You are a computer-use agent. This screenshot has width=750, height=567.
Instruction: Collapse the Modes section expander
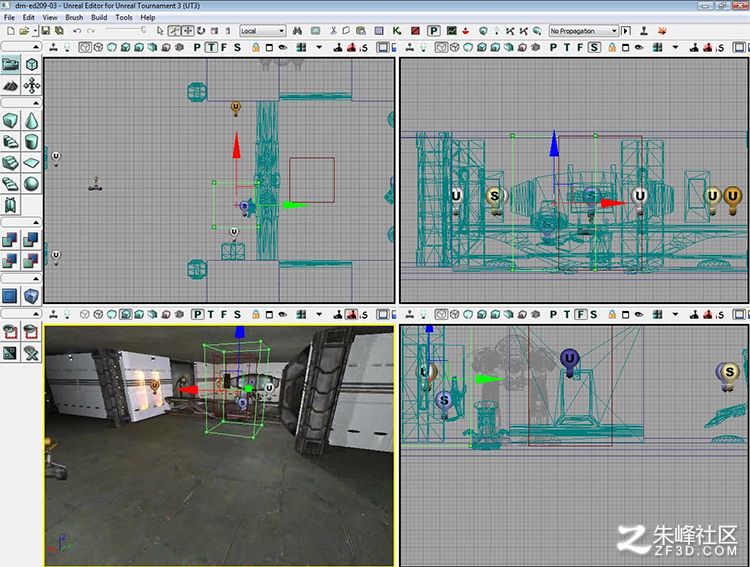21,46
